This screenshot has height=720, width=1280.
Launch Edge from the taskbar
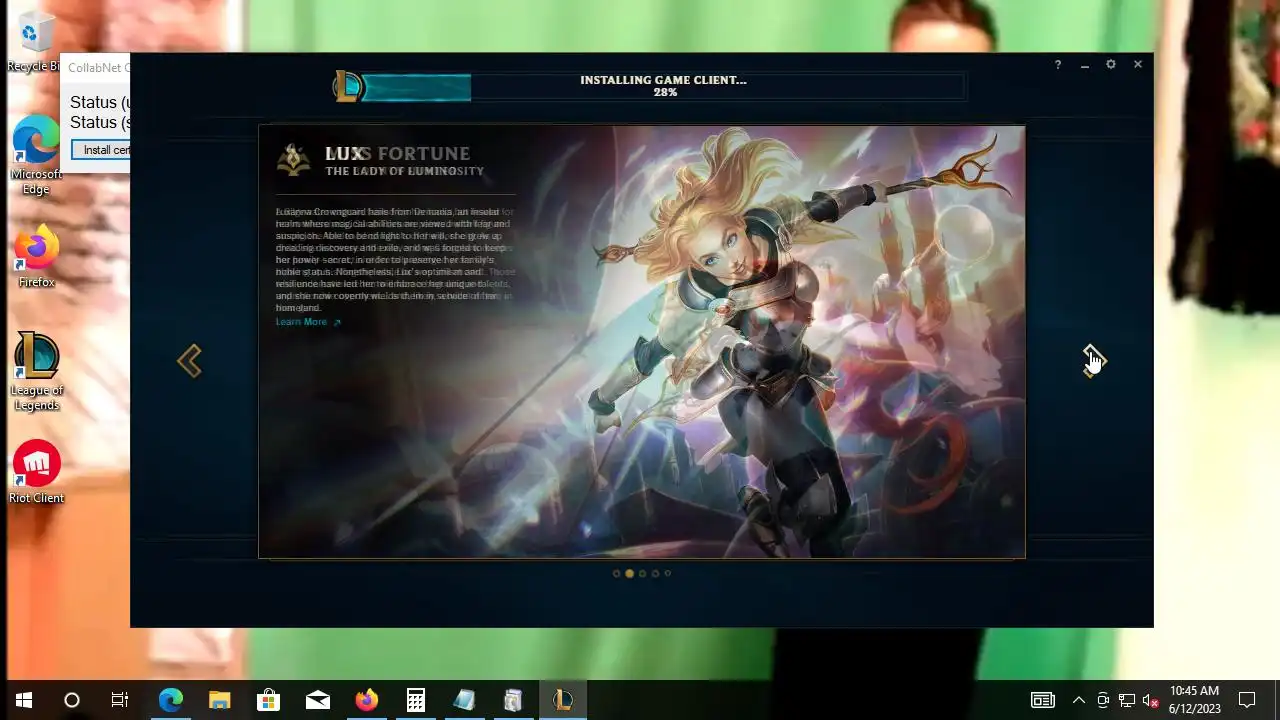[171, 700]
